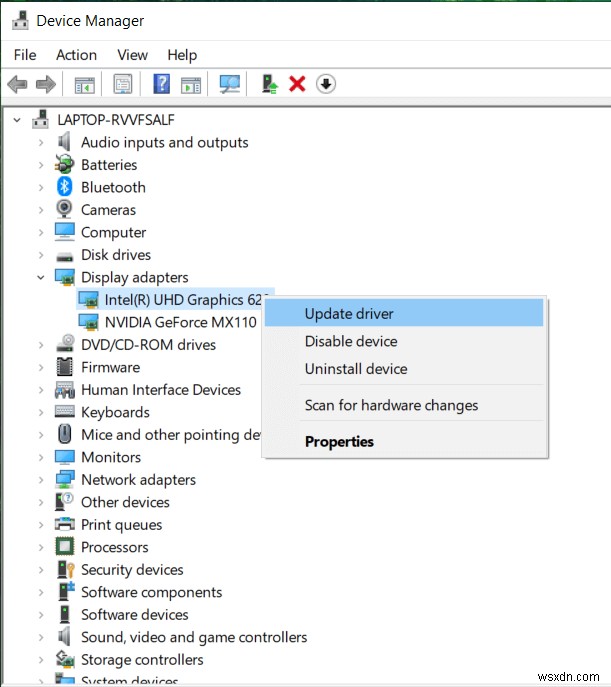611x687 pixels.
Task: Click the scan for hardware changes monitor icon
Action: [230, 84]
